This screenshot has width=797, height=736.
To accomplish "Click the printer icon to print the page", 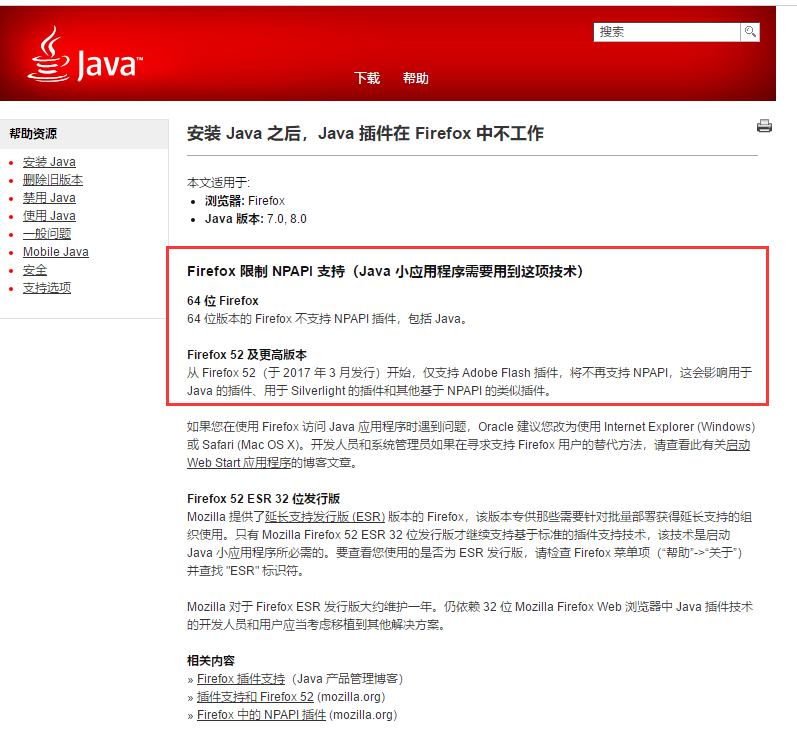I will click(764, 126).
